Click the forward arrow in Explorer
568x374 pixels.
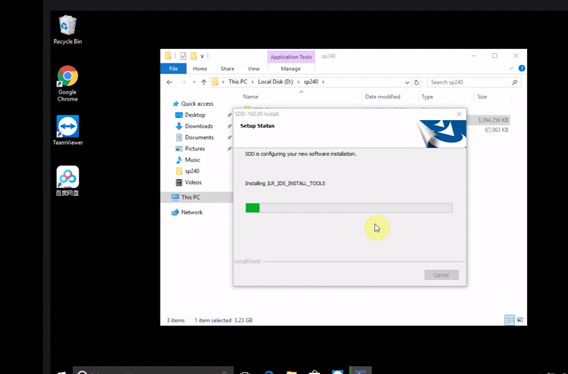pos(183,82)
